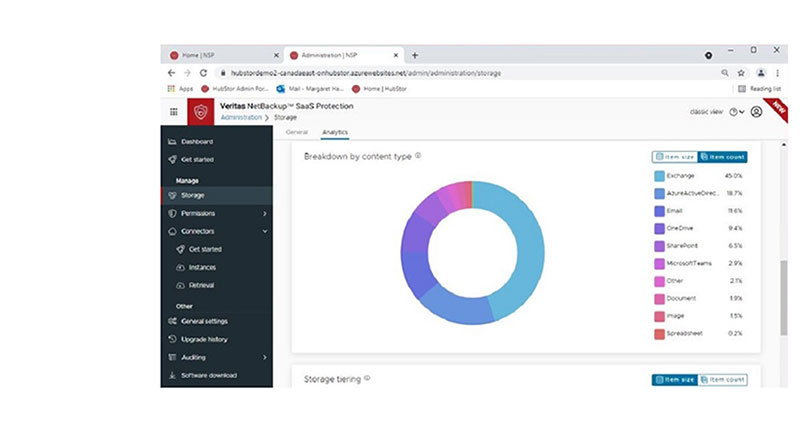Select Storage in the Manage section
Screen dimensions: 800x438
pos(217,196)
